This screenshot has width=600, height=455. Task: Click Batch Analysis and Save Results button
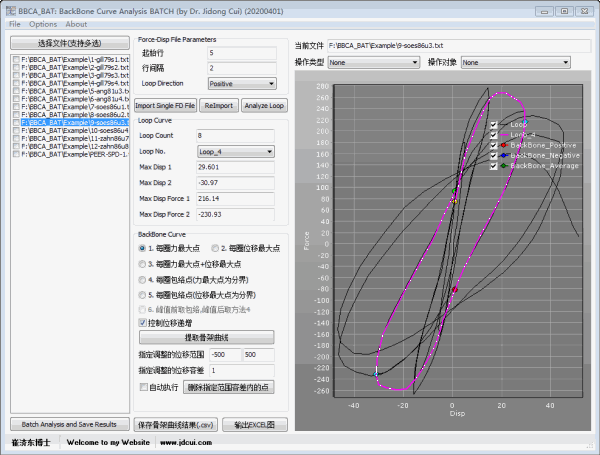tap(70, 424)
